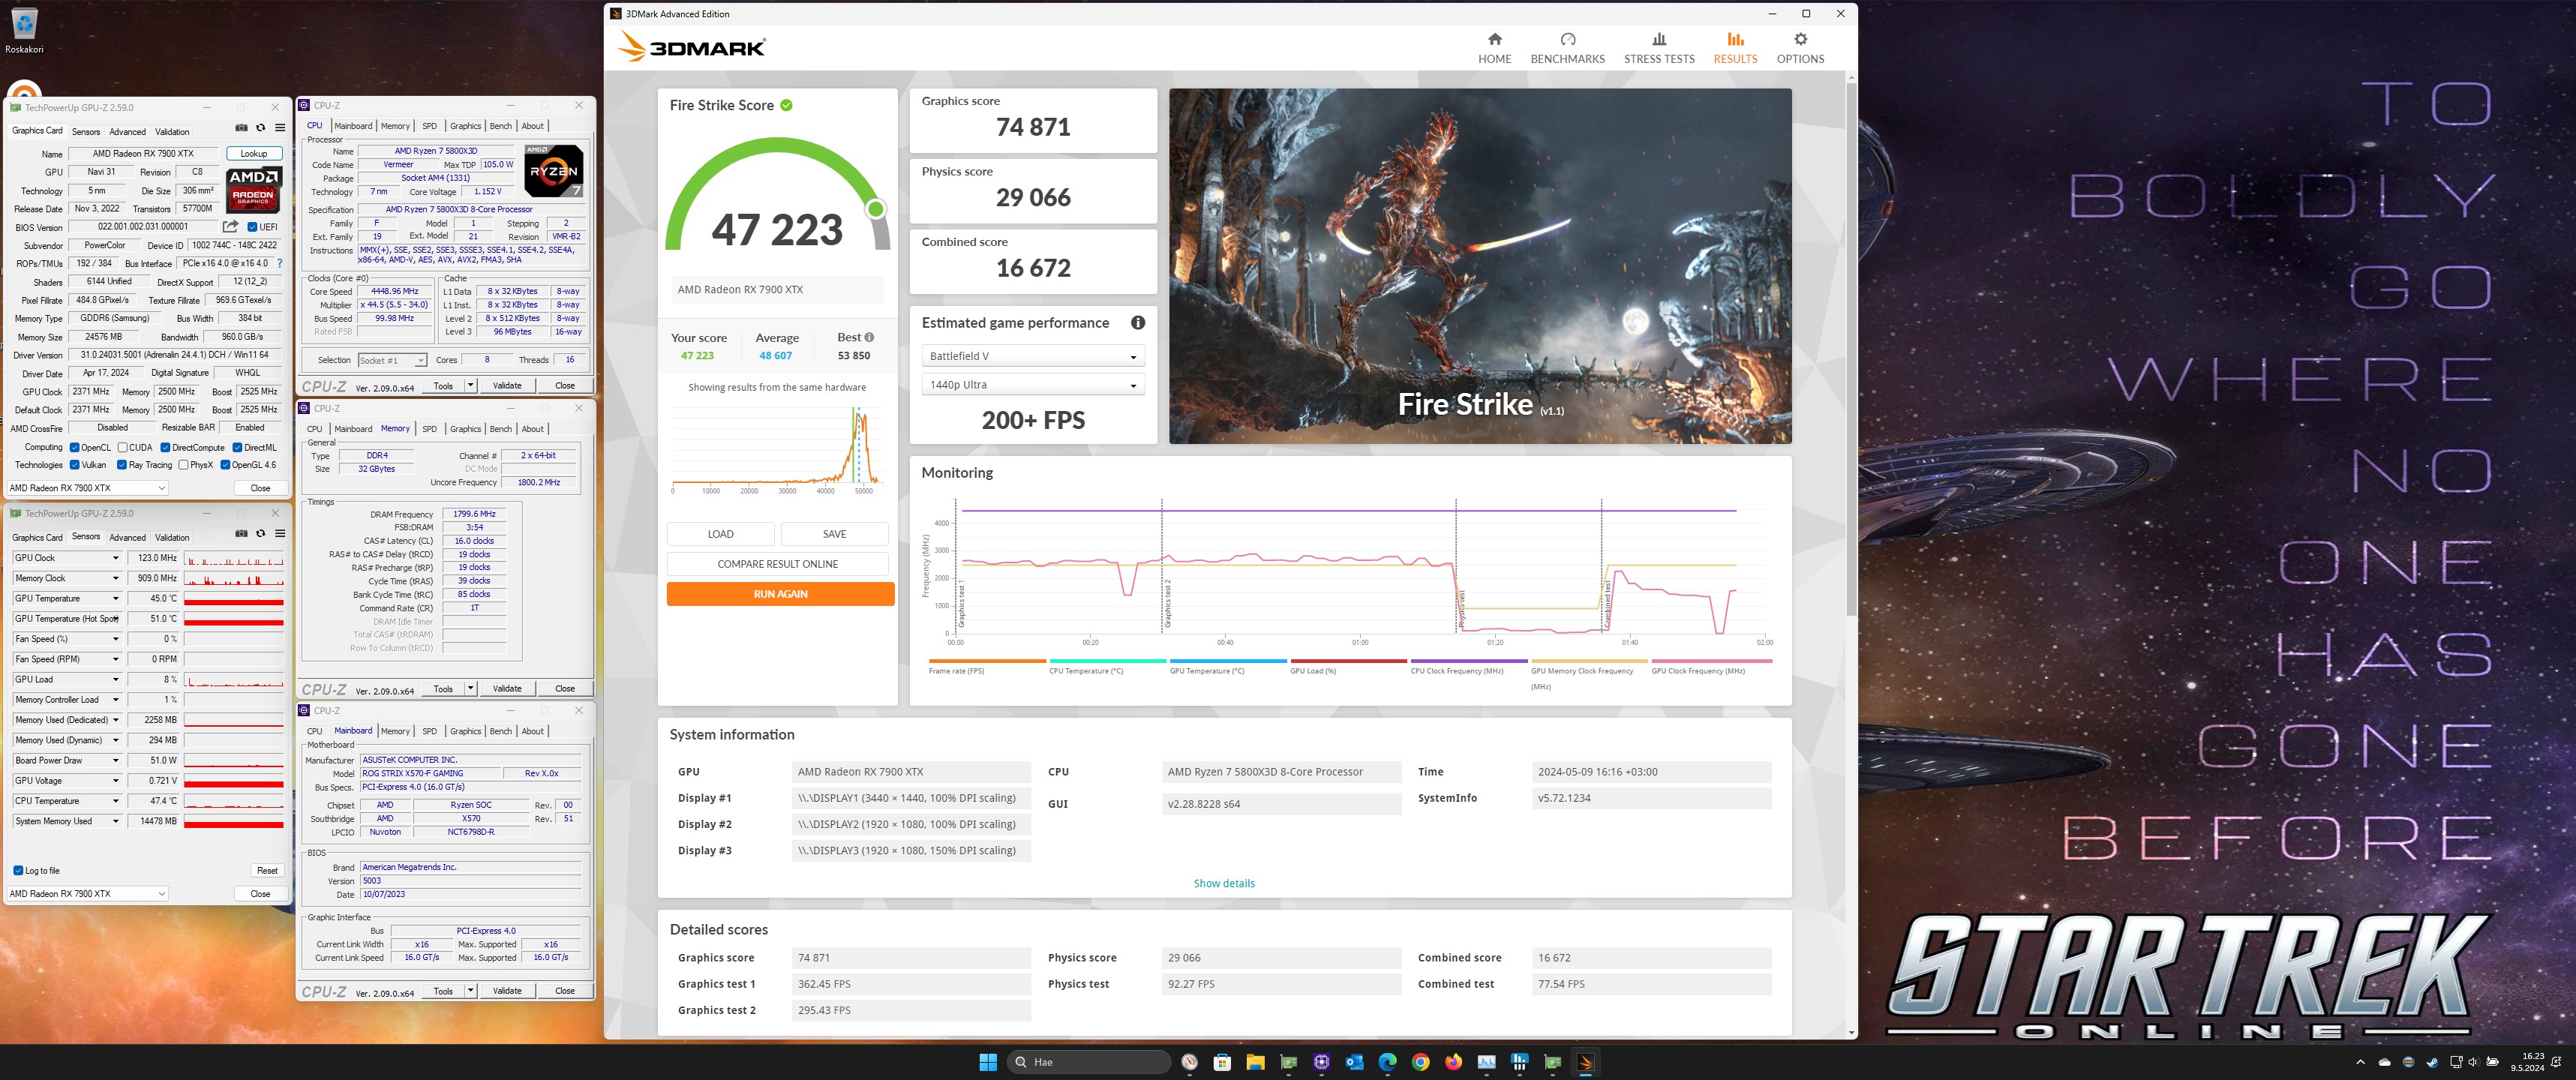The height and width of the screenshot is (1080, 2576).
Task: Click the GPU Load legend in Monitoring
Action: click(1347, 667)
